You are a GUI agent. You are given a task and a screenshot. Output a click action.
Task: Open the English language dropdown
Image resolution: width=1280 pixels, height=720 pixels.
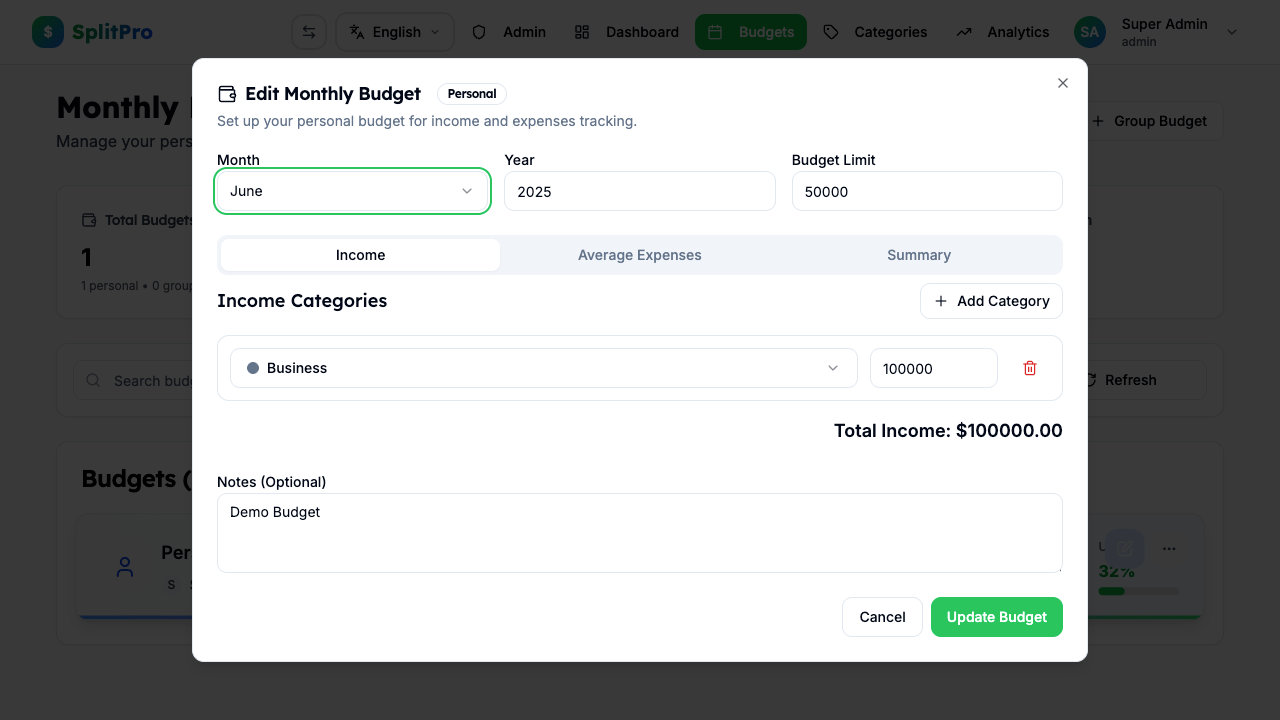[394, 32]
